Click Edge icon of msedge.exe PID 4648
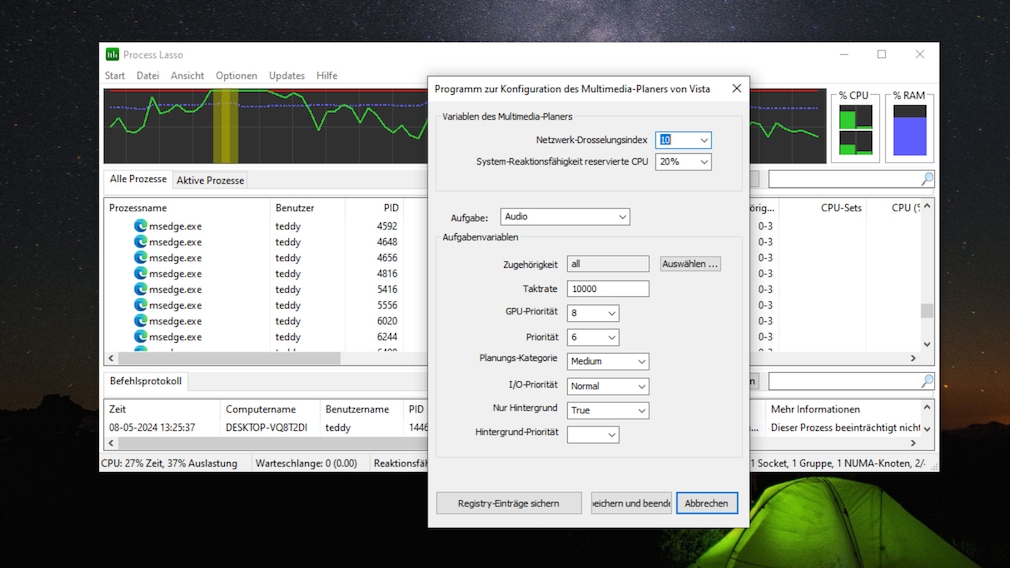The width and height of the screenshot is (1010, 568). (140, 241)
